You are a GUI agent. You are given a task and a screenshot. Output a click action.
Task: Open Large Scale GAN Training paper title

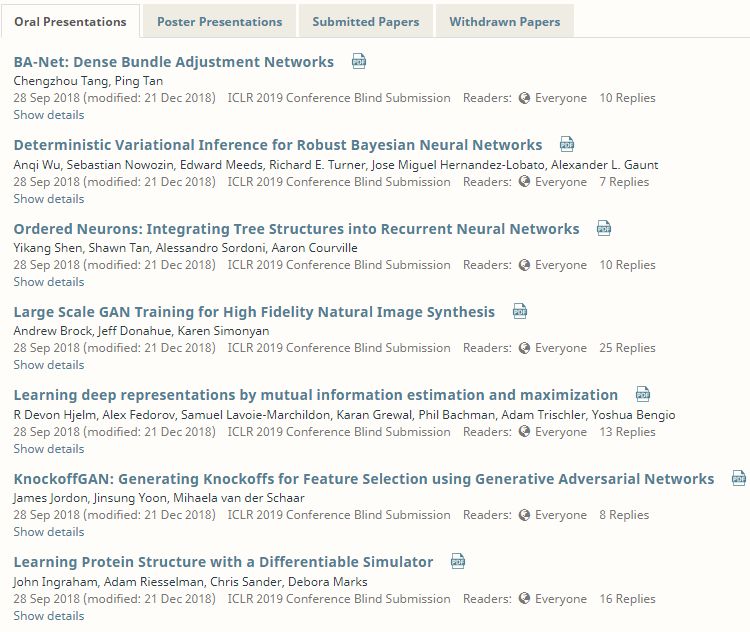[254, 312]
